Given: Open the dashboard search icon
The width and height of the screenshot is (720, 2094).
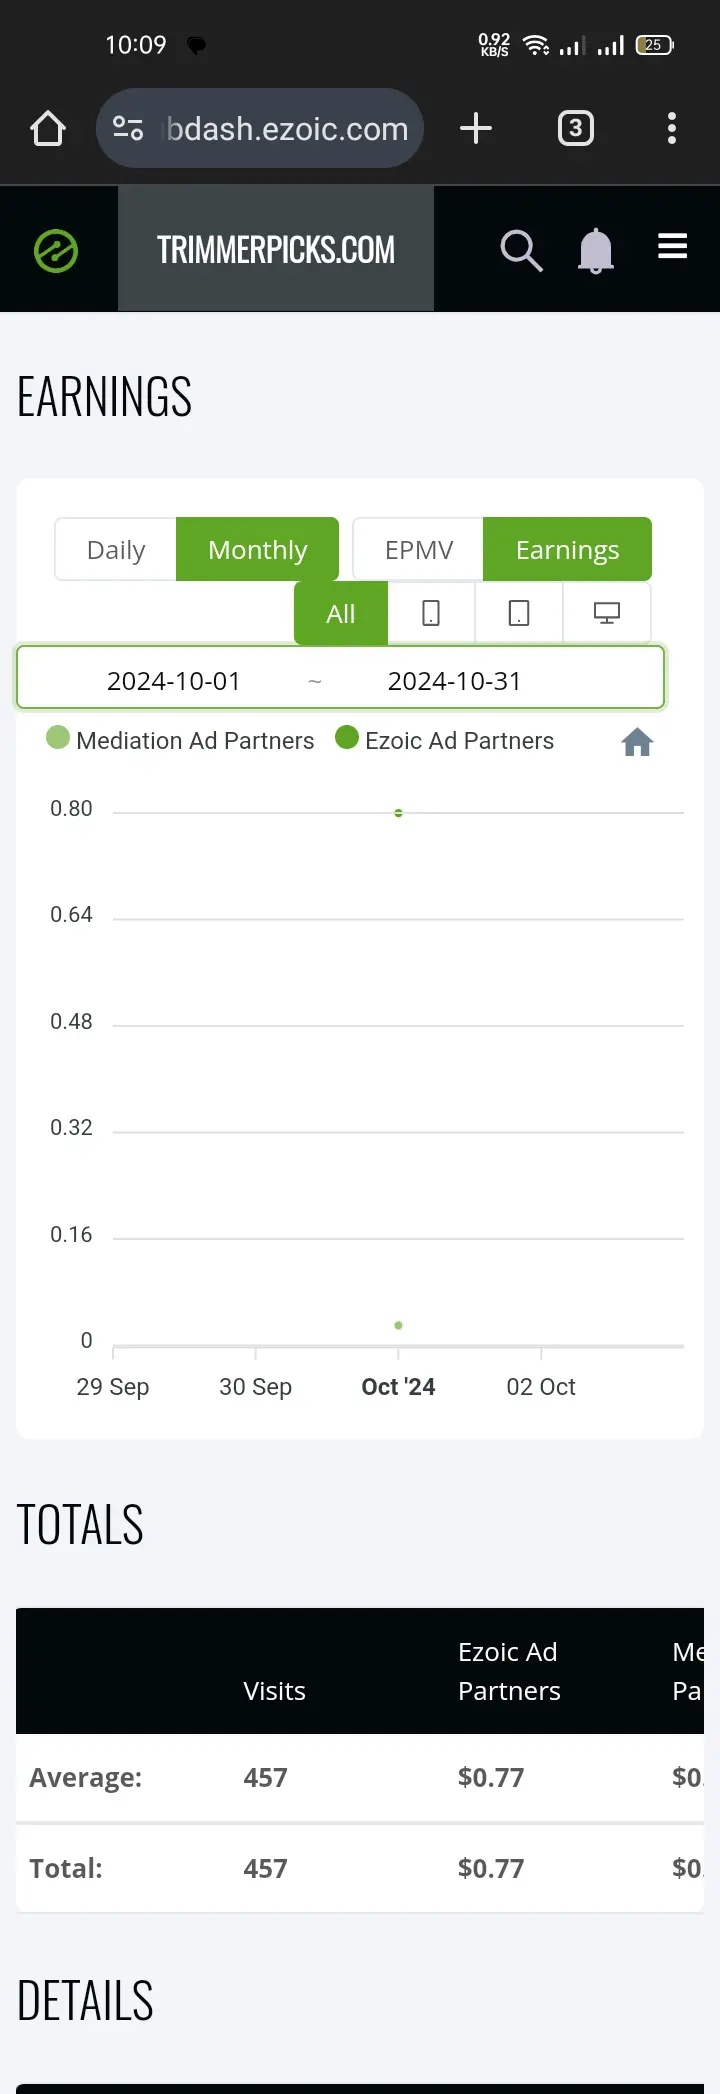Looking at the screenshot, I should tap(521, 250).
